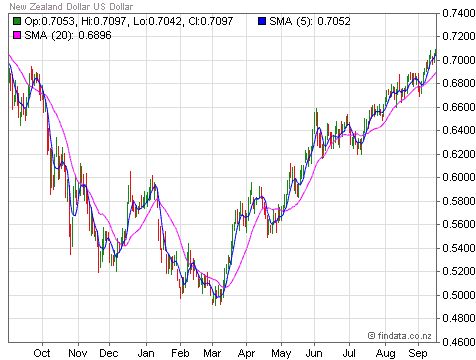Image resolution: width=476 pixels, height=360 pixels.
Task: Click the 0.6000 y-axis value
Action: click(459, 177)
